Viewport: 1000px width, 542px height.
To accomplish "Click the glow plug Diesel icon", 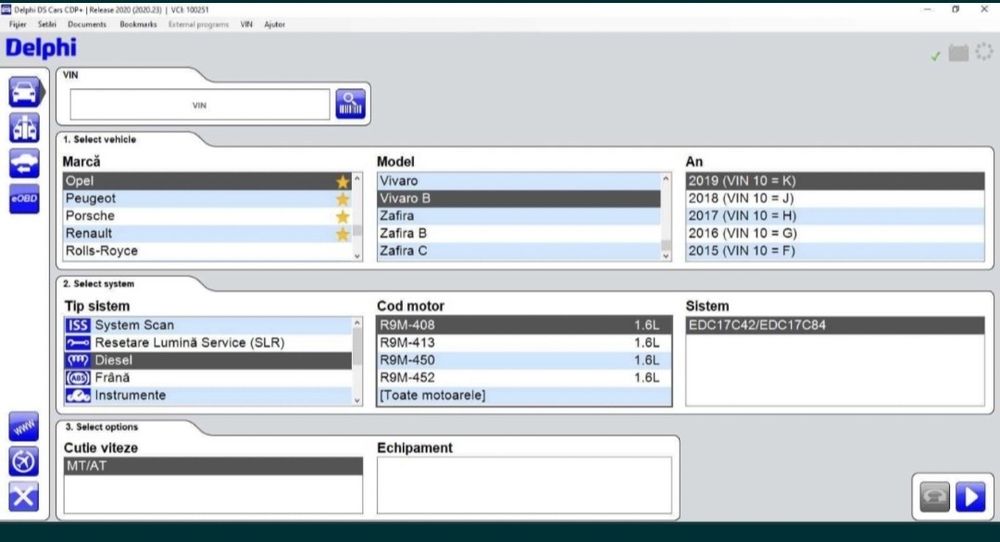I will click(x=78, y=360).
